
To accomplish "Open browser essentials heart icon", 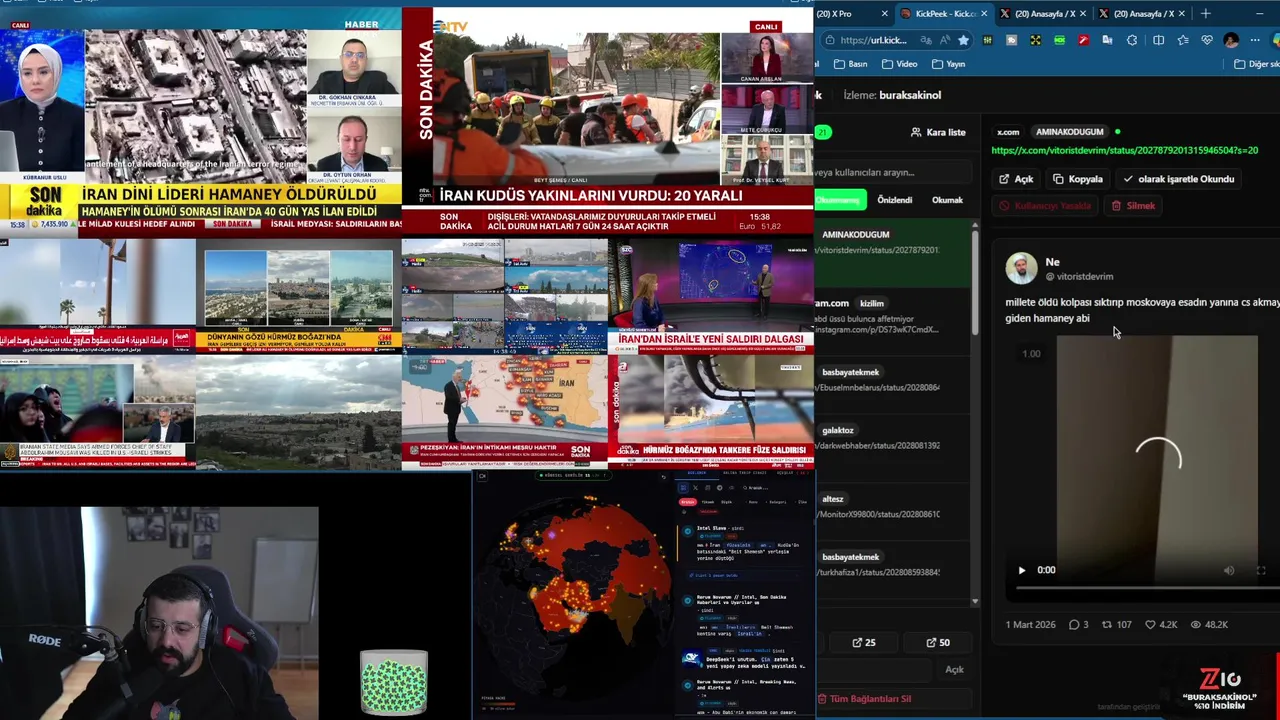I will click(1207, 40).
